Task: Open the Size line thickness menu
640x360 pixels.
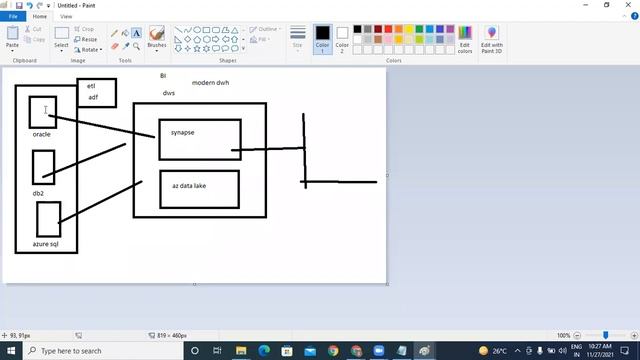Action: click(x=298, y=38)
